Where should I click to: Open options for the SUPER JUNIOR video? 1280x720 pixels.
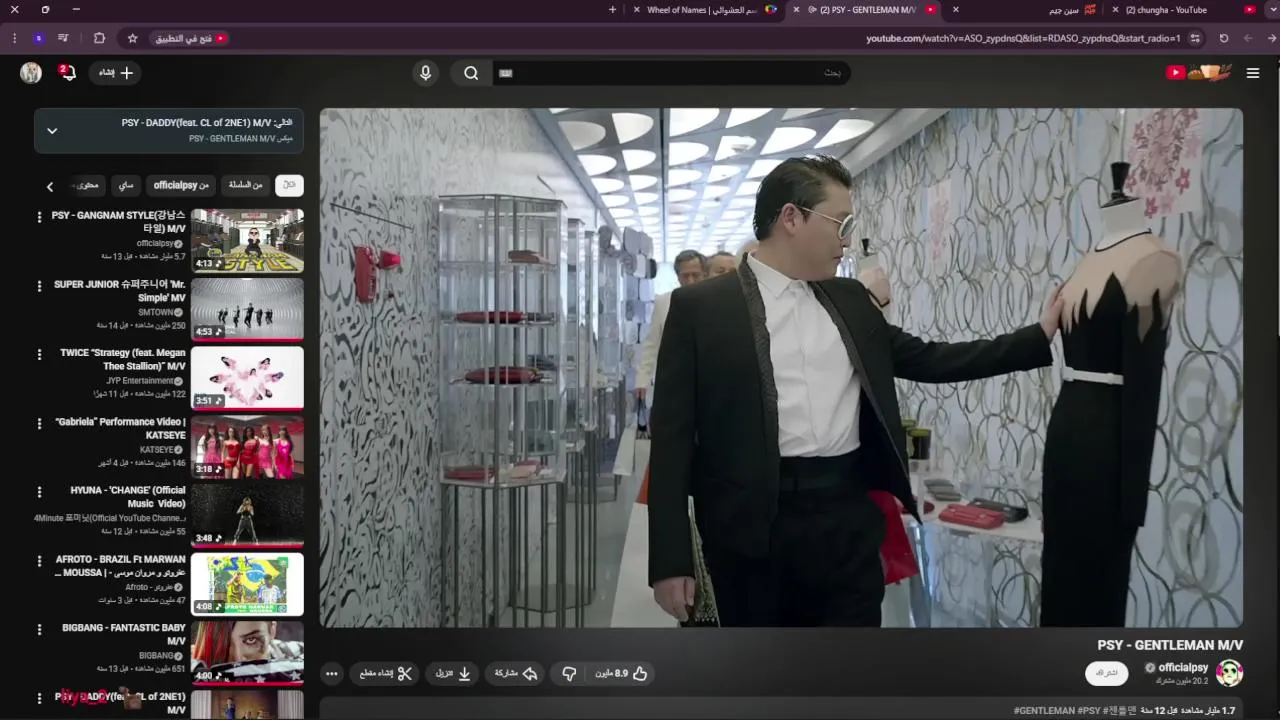(40, 286)
